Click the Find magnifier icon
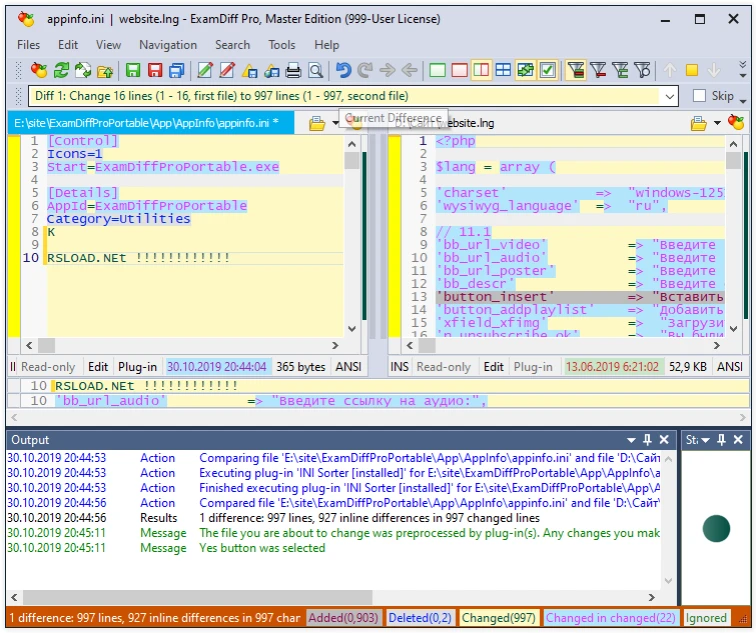This screenshot has height=633, width=756. (315, 71)
